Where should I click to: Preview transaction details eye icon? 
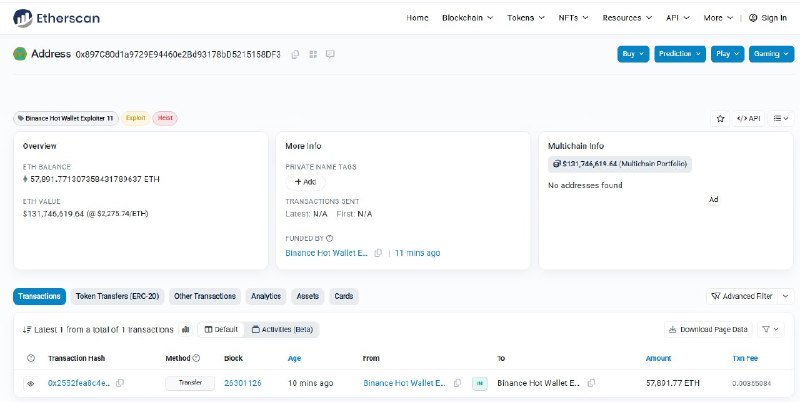click(x=31, y=384)
